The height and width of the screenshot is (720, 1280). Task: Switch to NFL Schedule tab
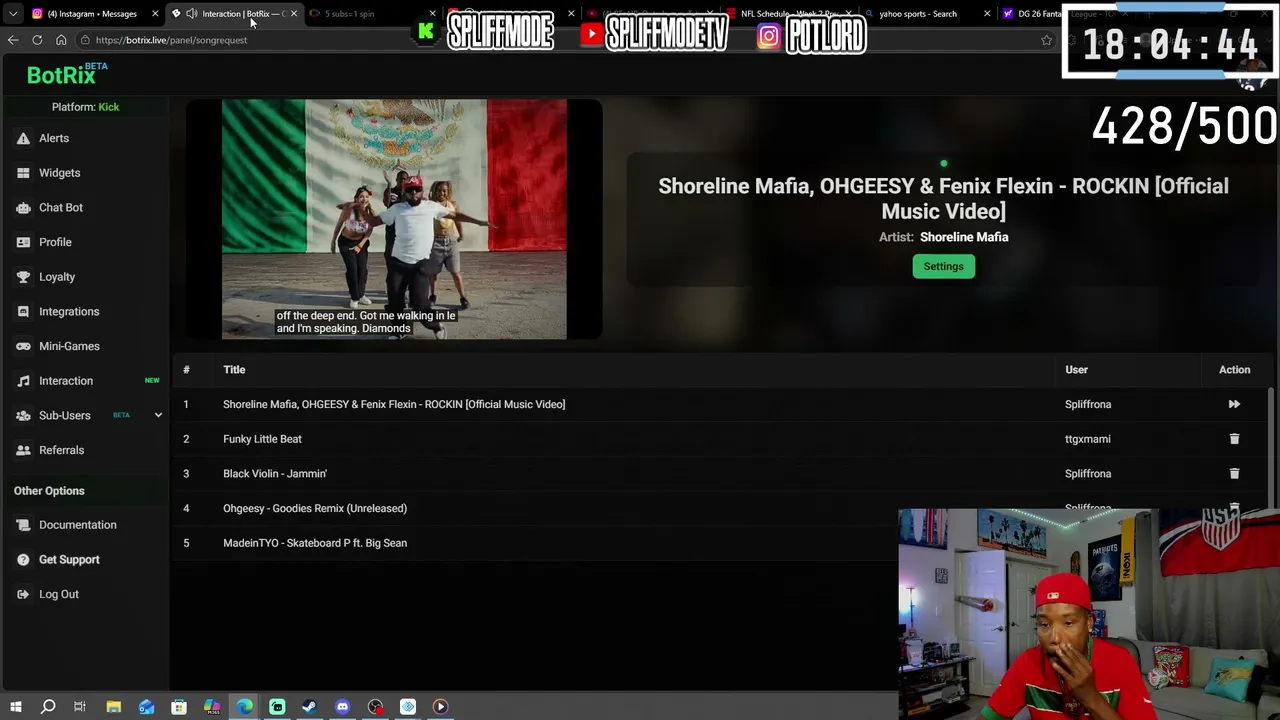[x=790, y=14]
